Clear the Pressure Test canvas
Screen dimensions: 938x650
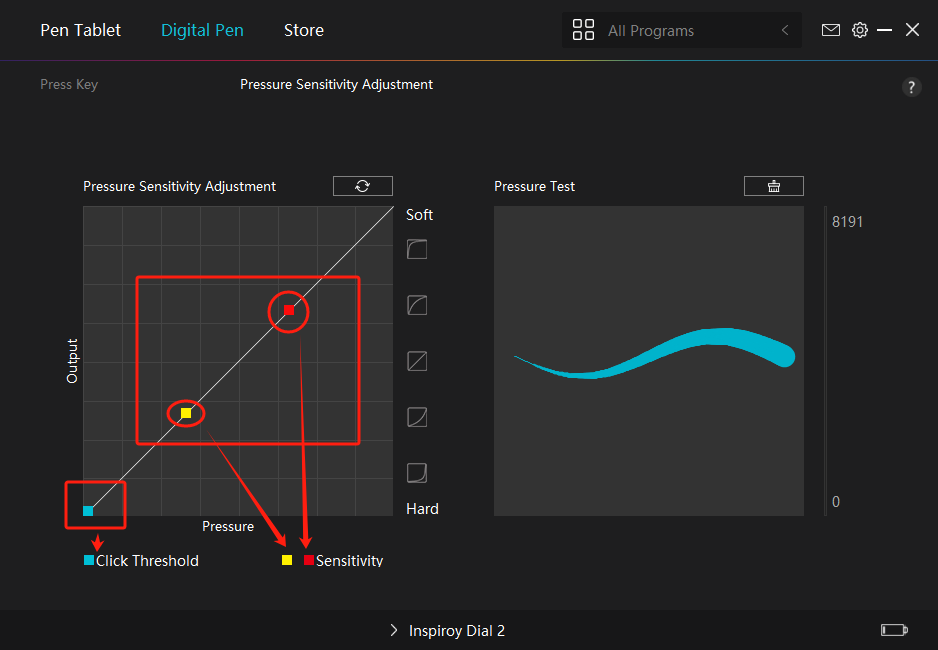773,186
